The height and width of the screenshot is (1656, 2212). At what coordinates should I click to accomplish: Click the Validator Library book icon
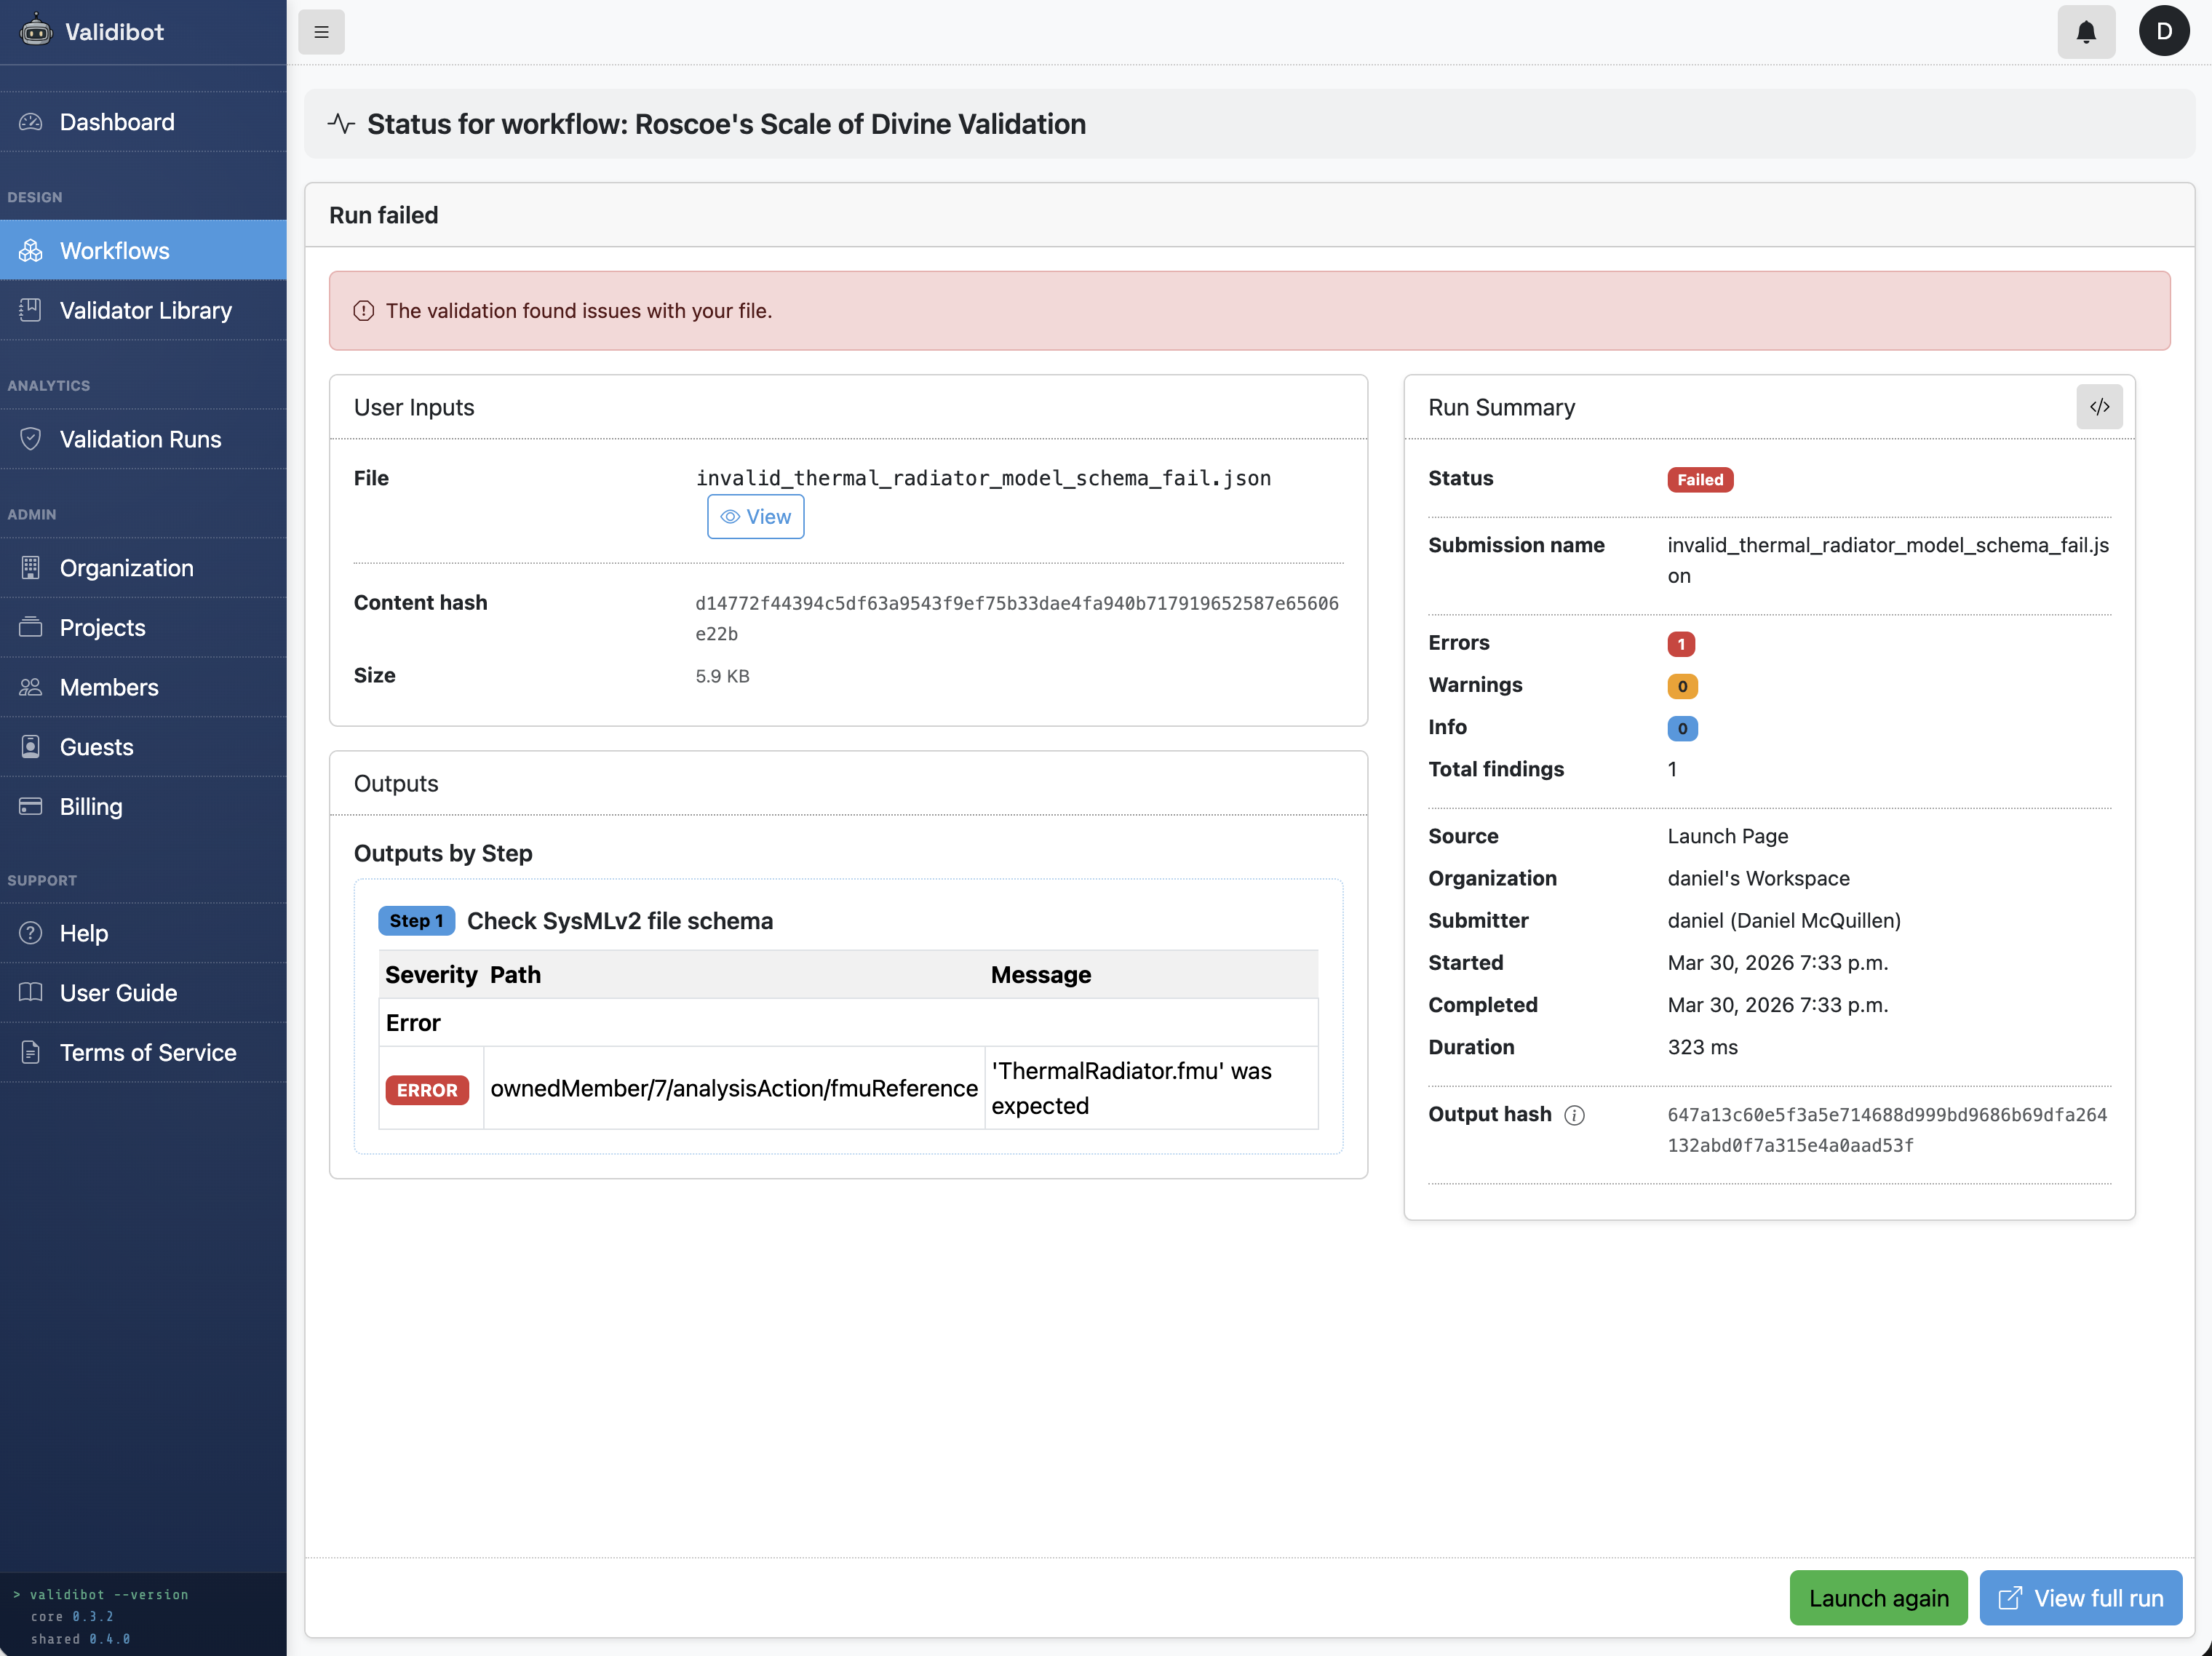31,310
